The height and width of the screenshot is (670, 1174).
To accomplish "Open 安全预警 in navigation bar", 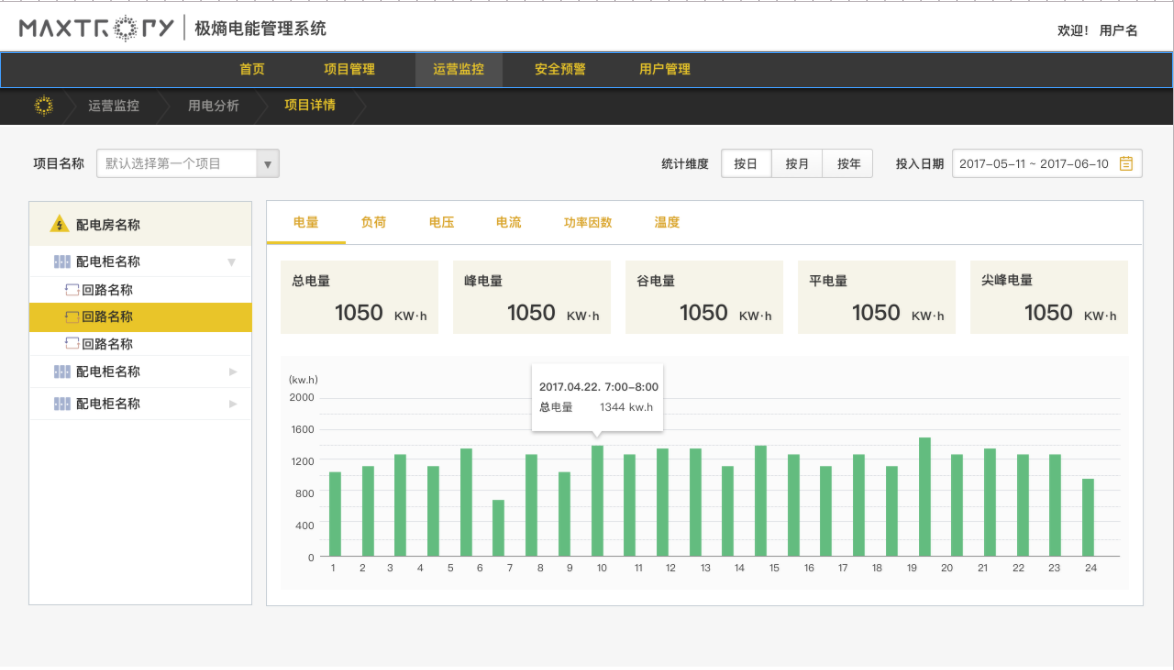I will tap(560, 70).
